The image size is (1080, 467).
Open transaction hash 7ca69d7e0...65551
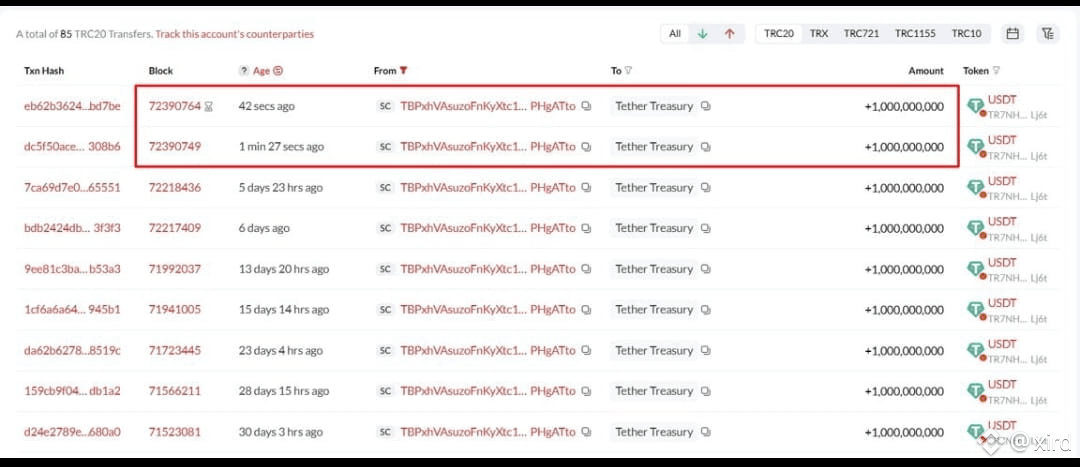72,187
